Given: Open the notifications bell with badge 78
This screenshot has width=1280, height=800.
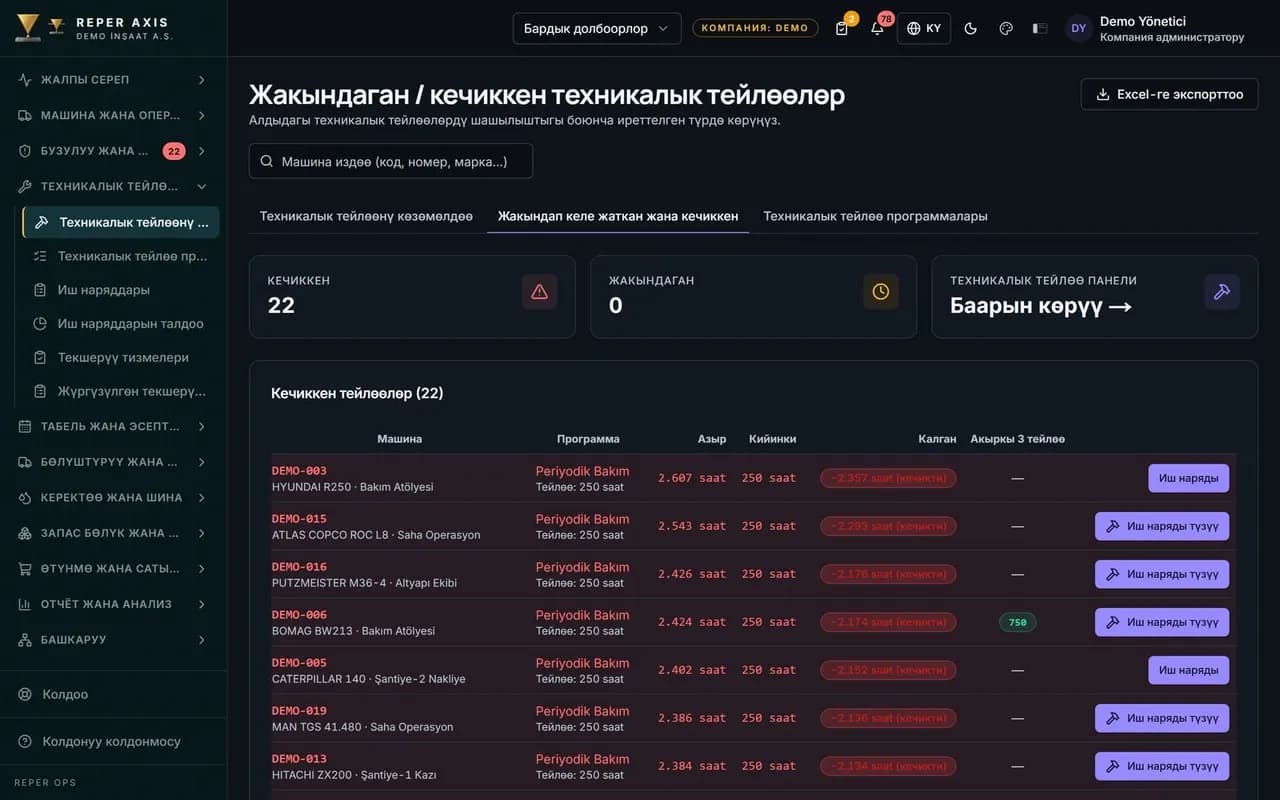Looking at the screenshot, I should coord(877,28).
